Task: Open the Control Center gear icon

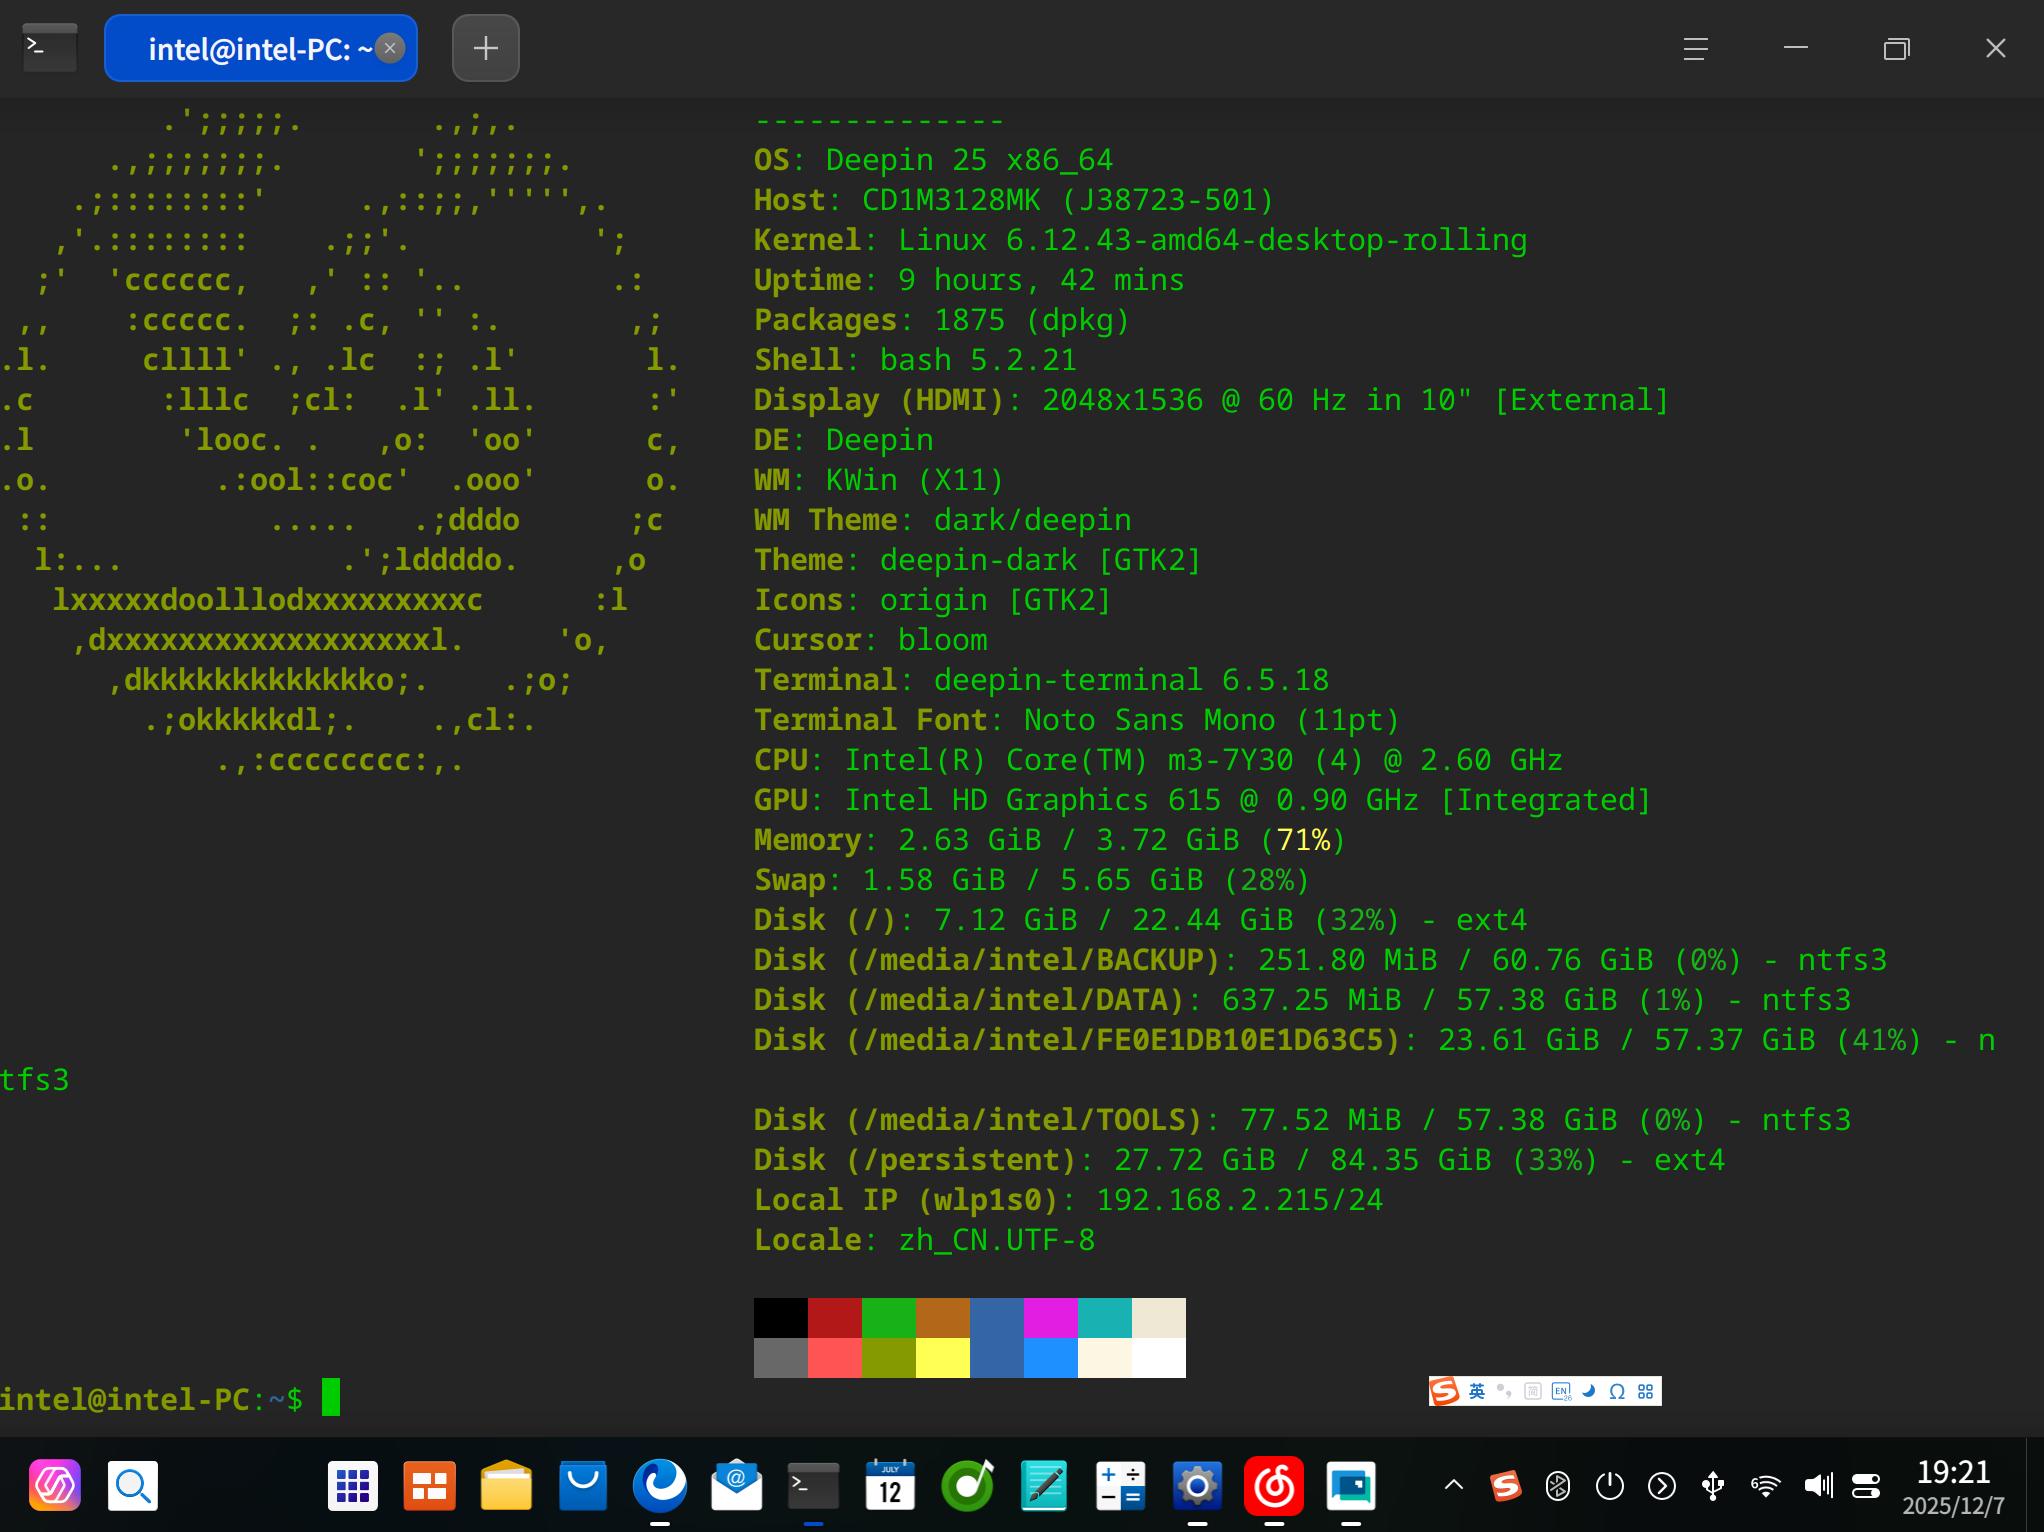Action: 1197,1486
